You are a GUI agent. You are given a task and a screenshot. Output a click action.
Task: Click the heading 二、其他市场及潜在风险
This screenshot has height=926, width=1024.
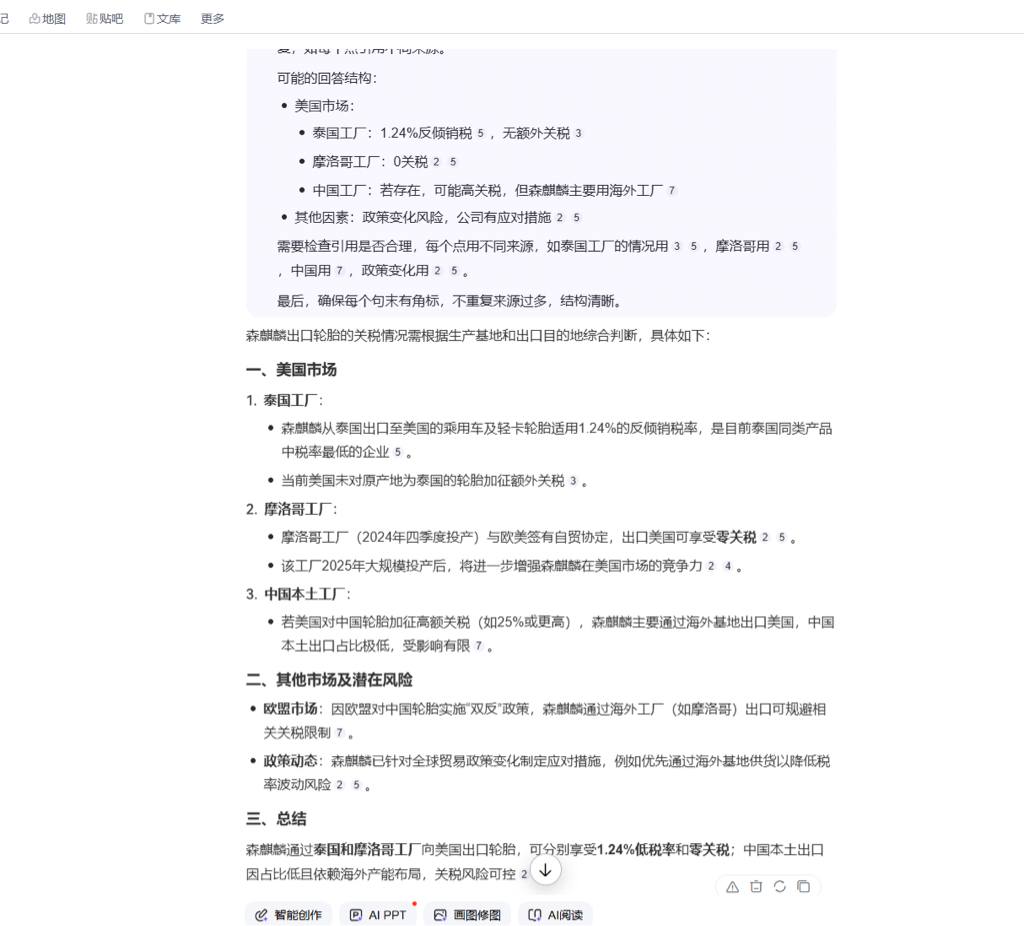pos(329,680)
